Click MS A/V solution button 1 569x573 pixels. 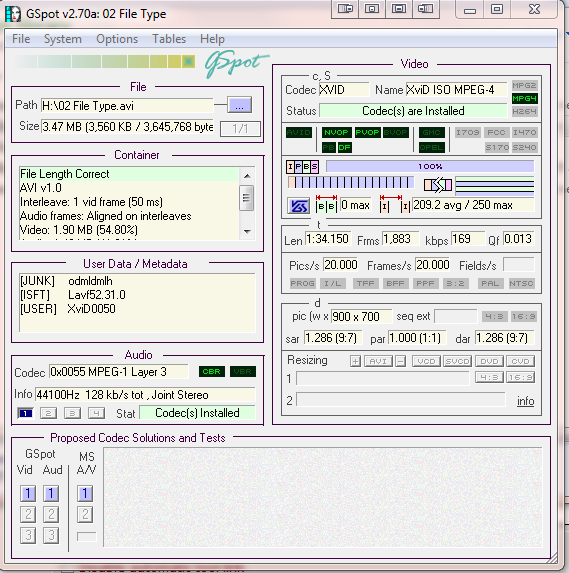85,494
